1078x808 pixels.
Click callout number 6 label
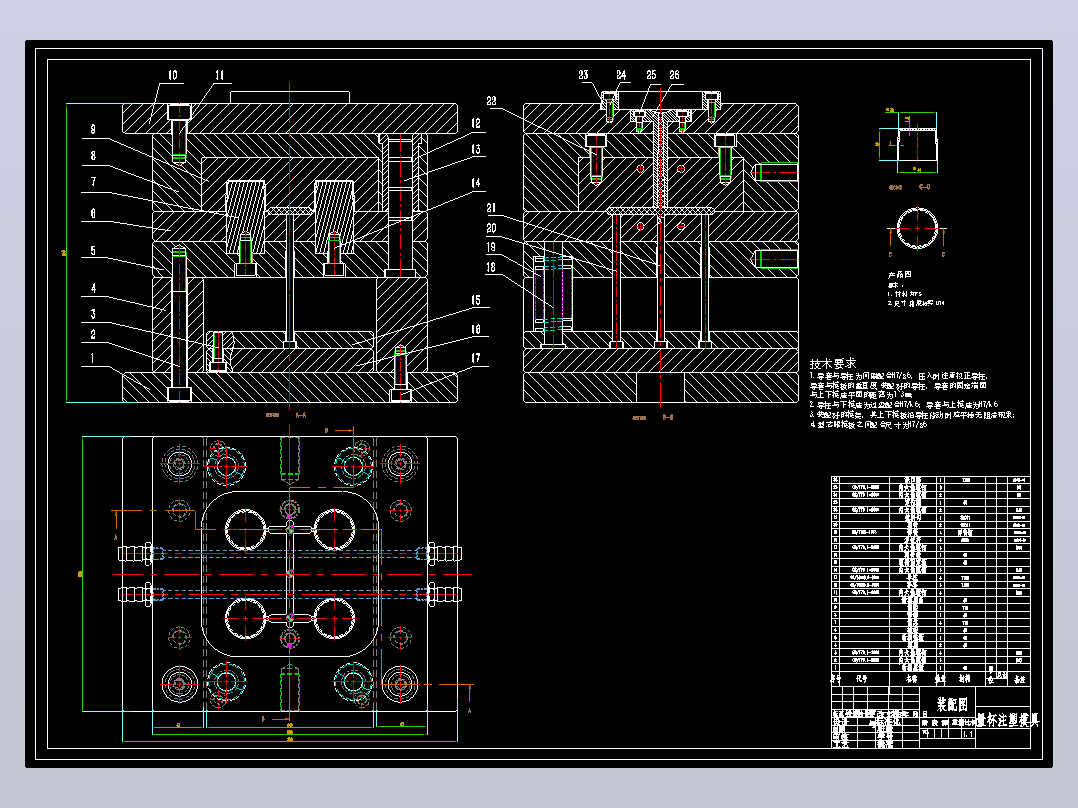point(93,214)
